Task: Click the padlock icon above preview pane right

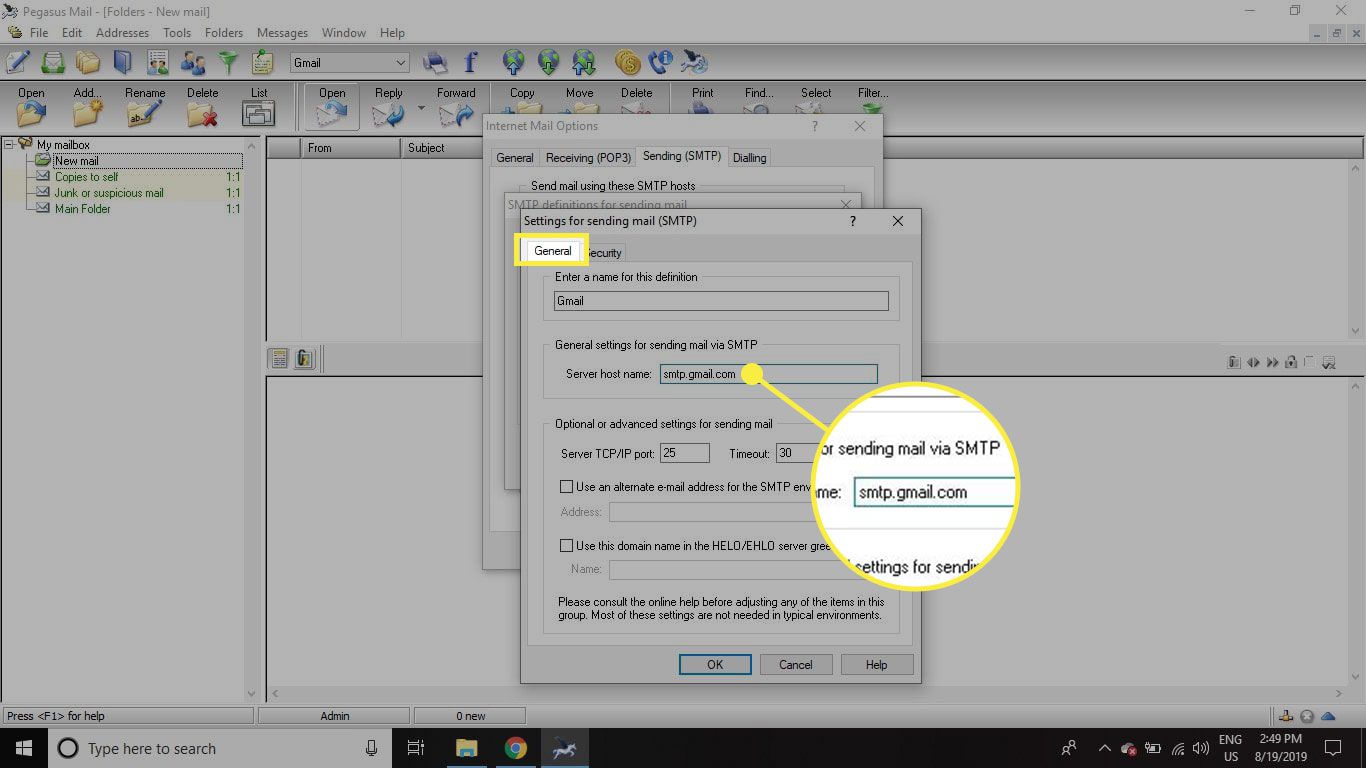Action: point(1291,362)
